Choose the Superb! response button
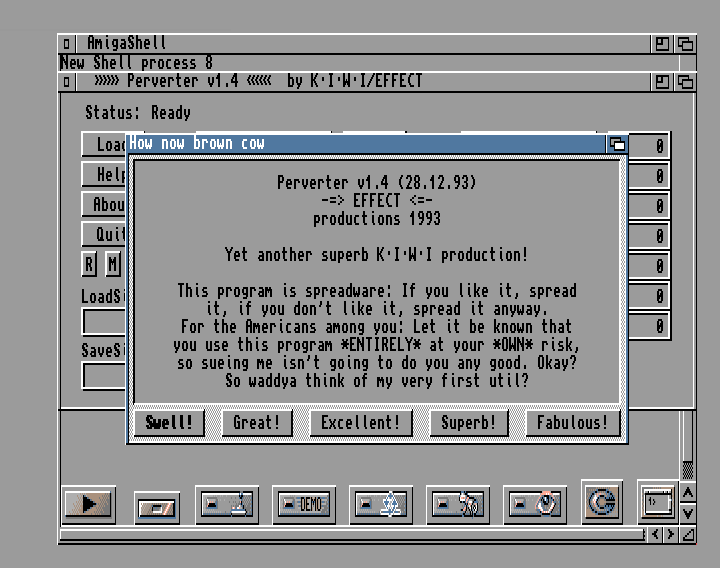 [x=468, y=423]
